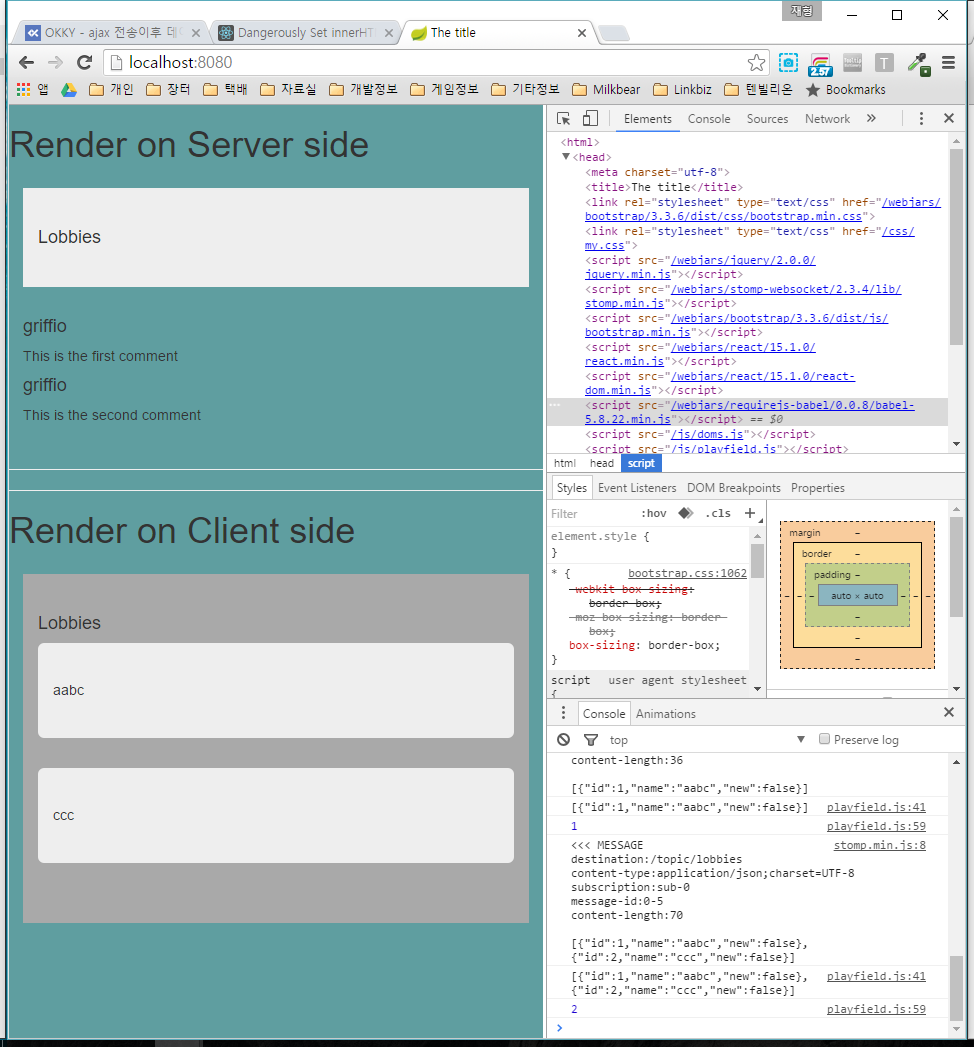
Task: Open the Sources tab
Action: pos(767,119)
